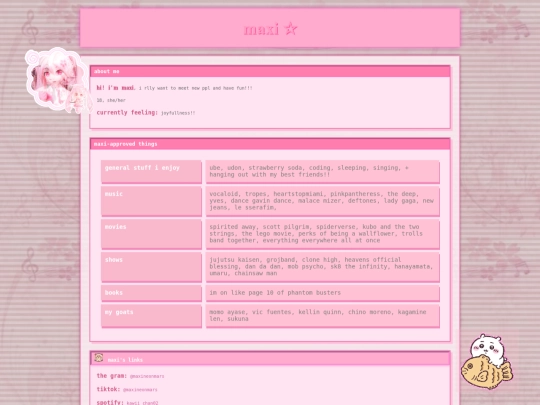Image resolution: width=540 pixels, height=405 pixels.
Task: Click the "18, she/her" line
Action: click(x=111, y=100)
